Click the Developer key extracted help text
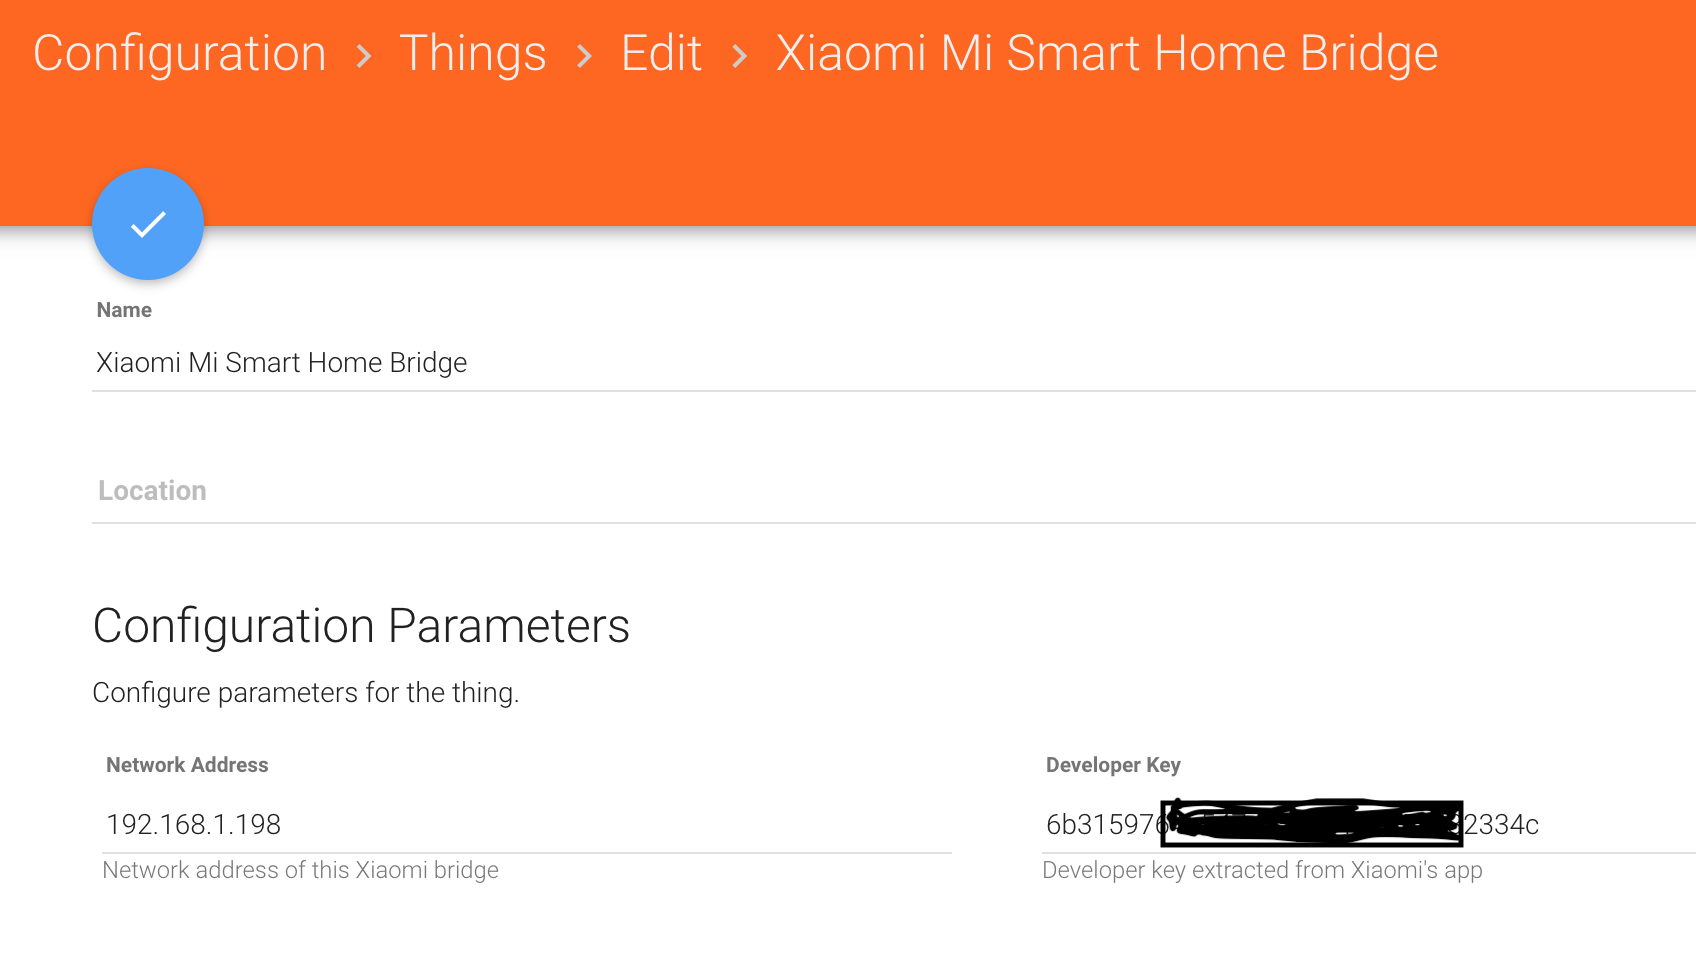1696x956 pixels. [x=1262, y=870]
